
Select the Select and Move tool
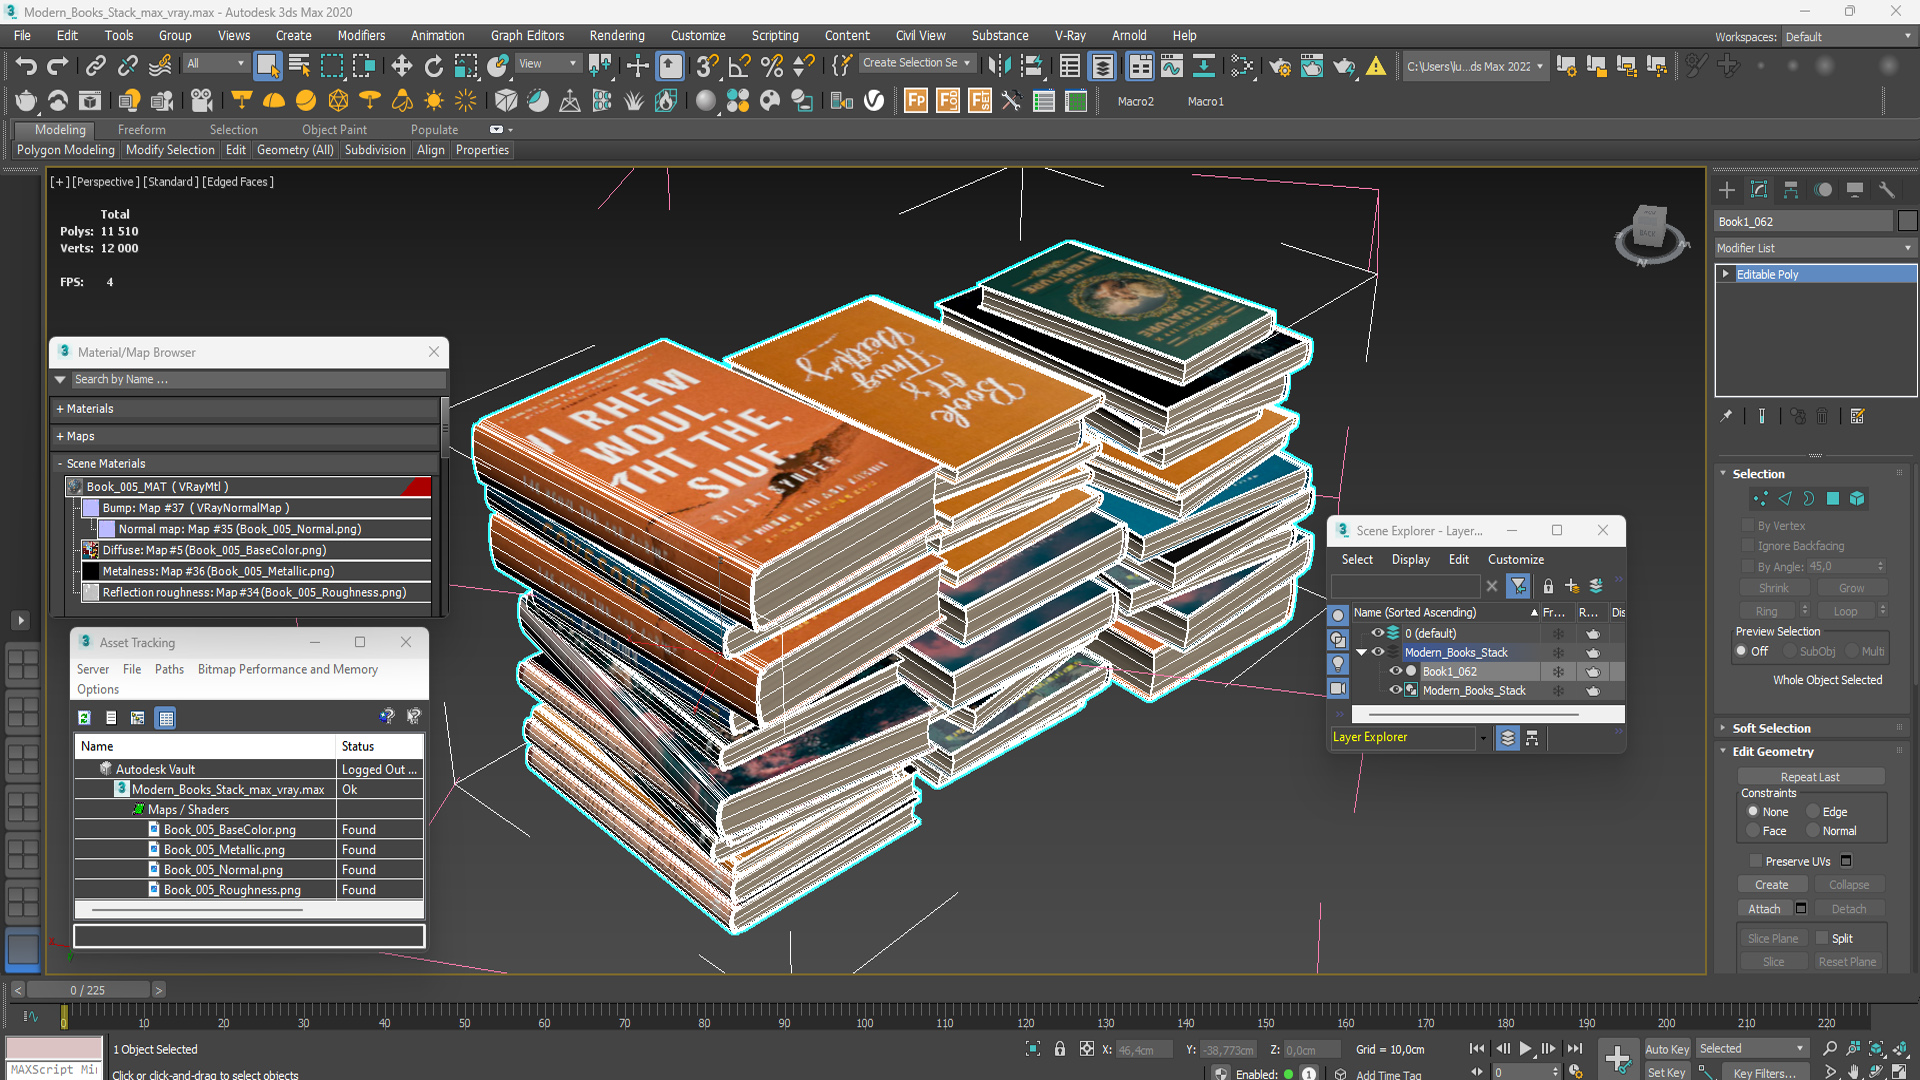[x=401, y=66]
